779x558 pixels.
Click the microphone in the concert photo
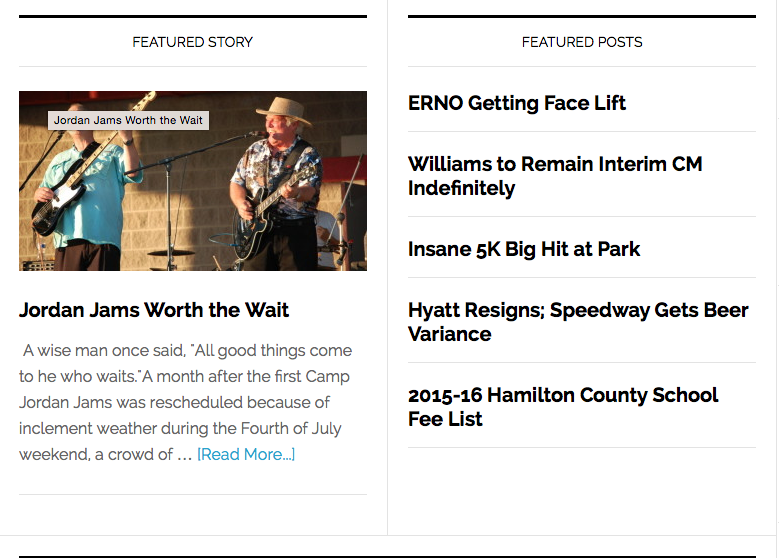tap(258, 134)
